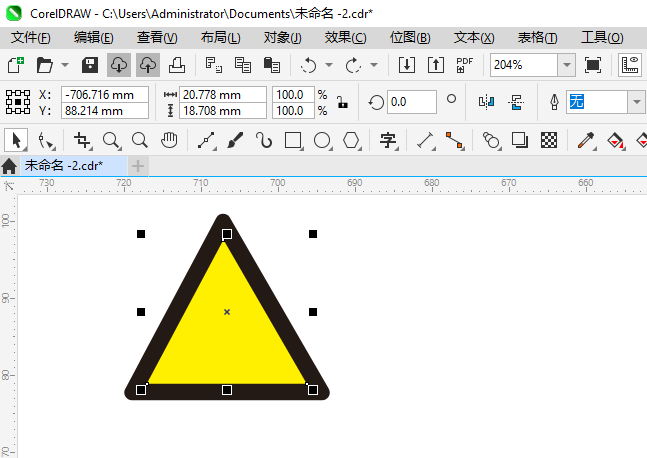Select the Text tool

pyautogui.click(x=388, y=140)
